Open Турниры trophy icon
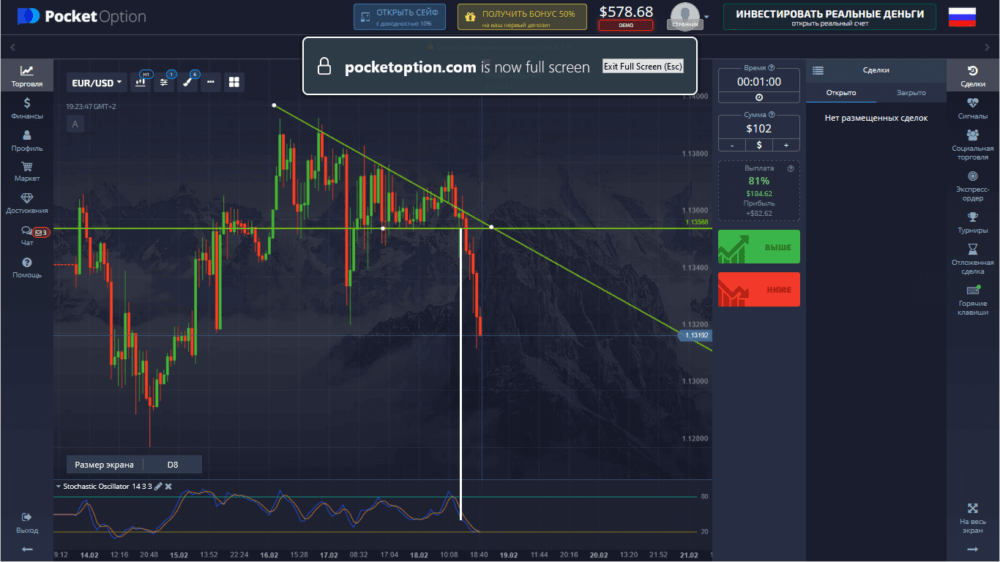Screen dimensions: 1000x562 (x=972, y=222)
